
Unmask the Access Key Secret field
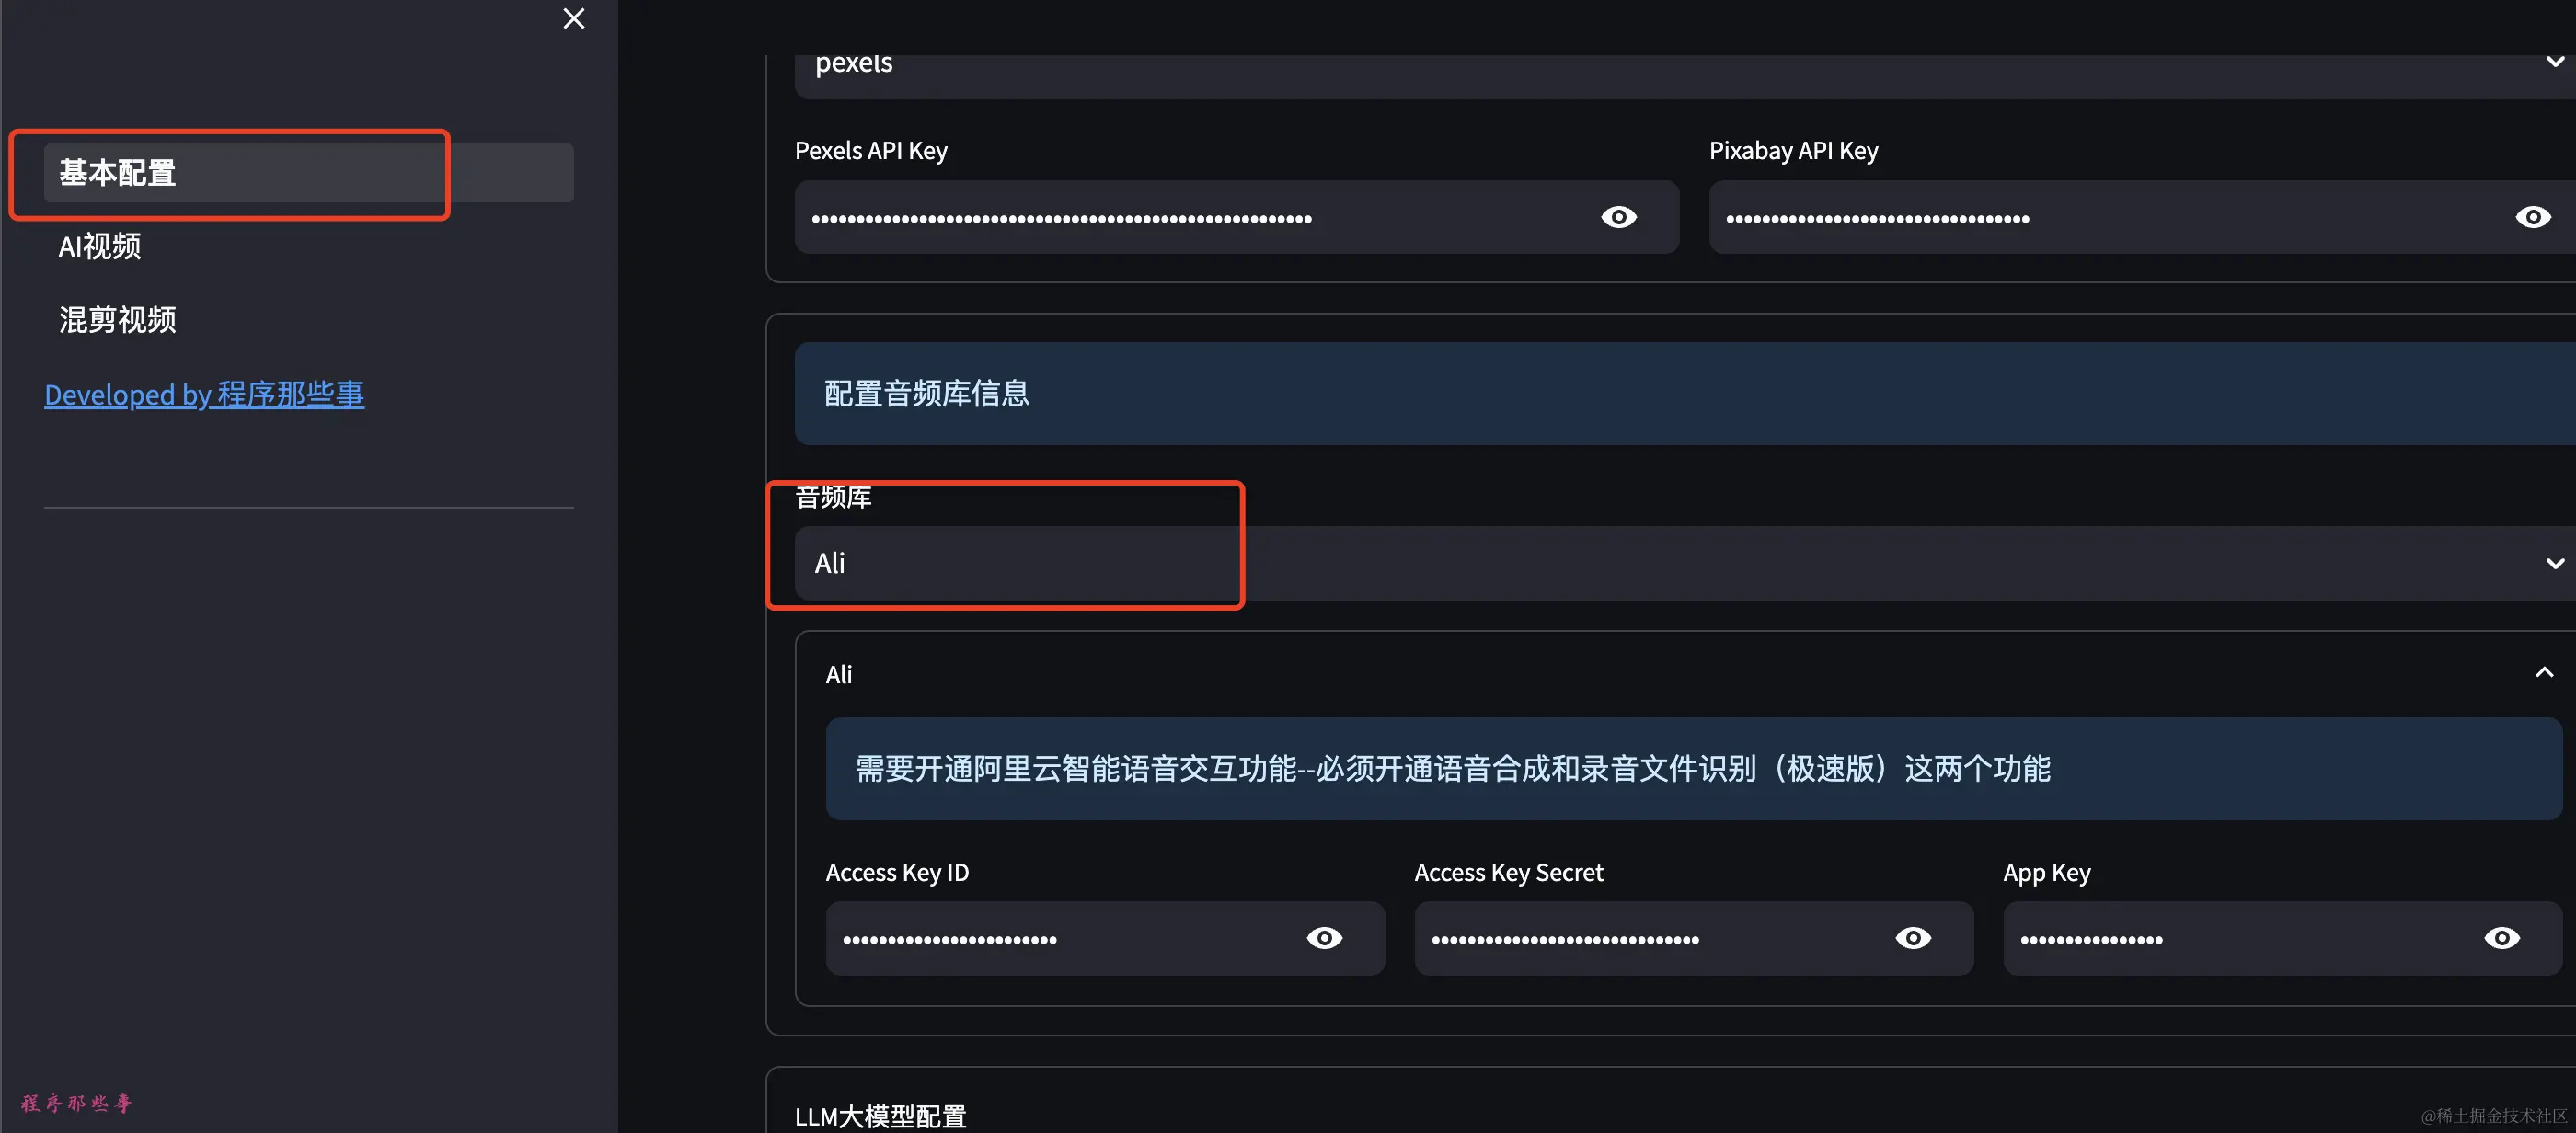(x=1912, y=938)
